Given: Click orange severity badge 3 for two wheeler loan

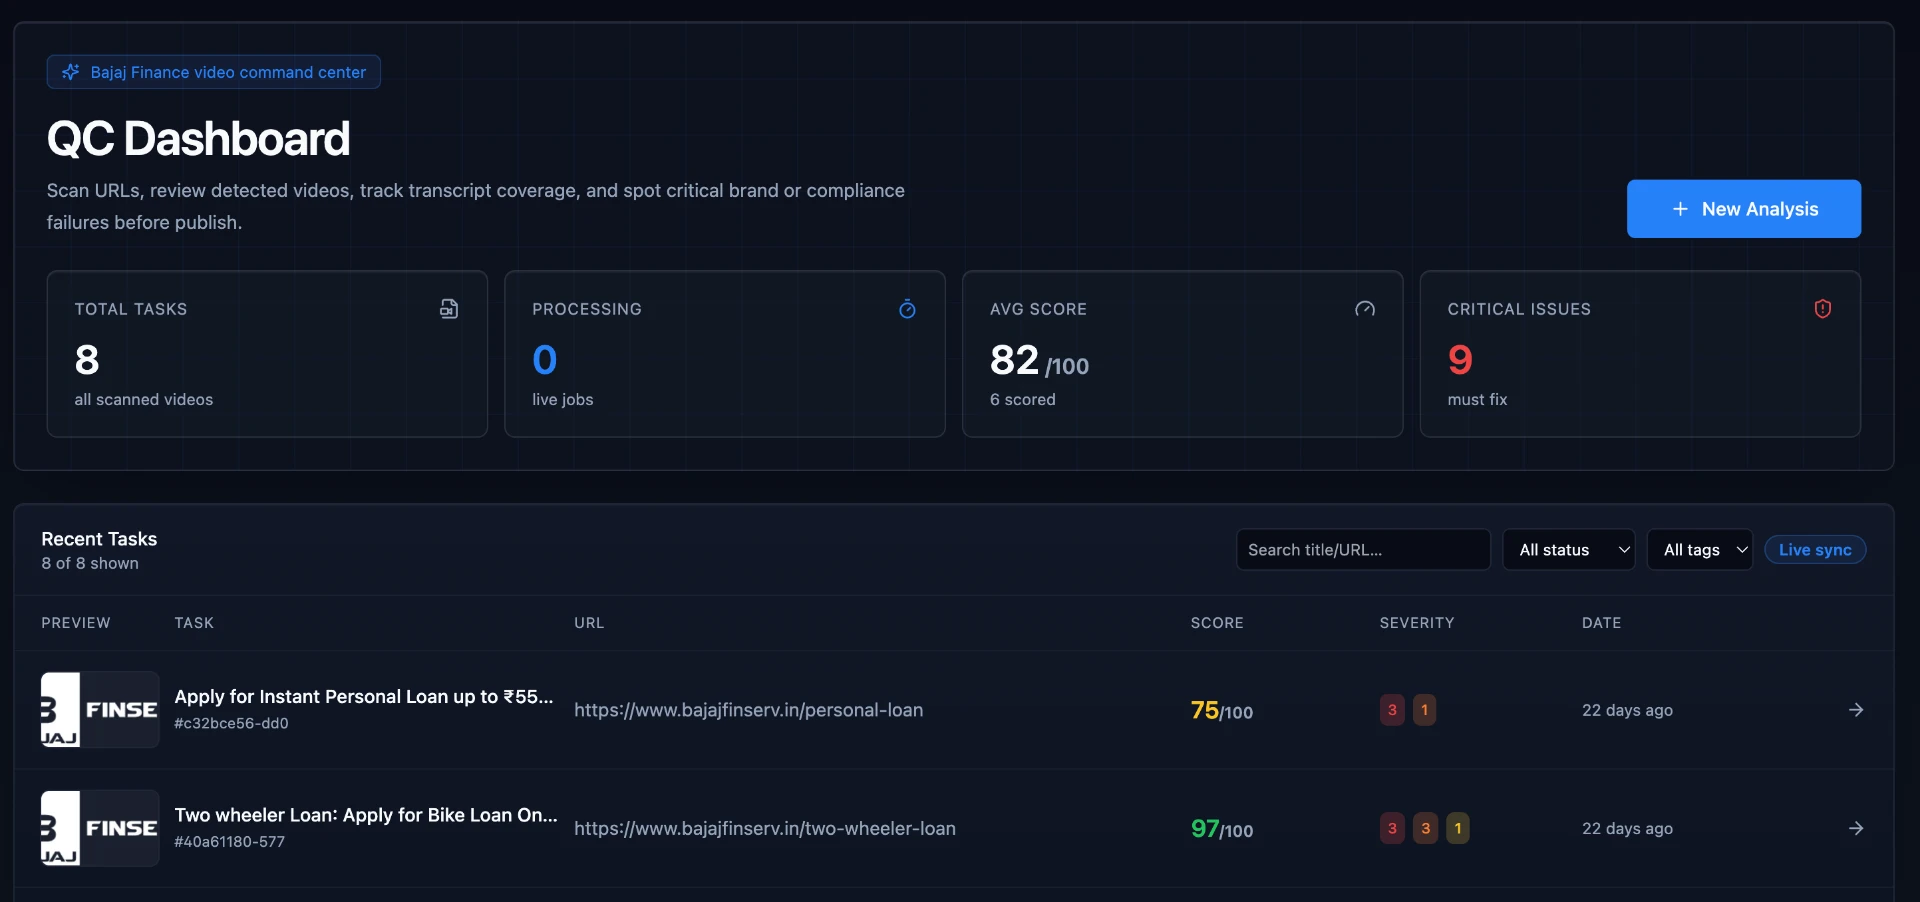Looking at the screenshot, I should [x=1425, y=828].
